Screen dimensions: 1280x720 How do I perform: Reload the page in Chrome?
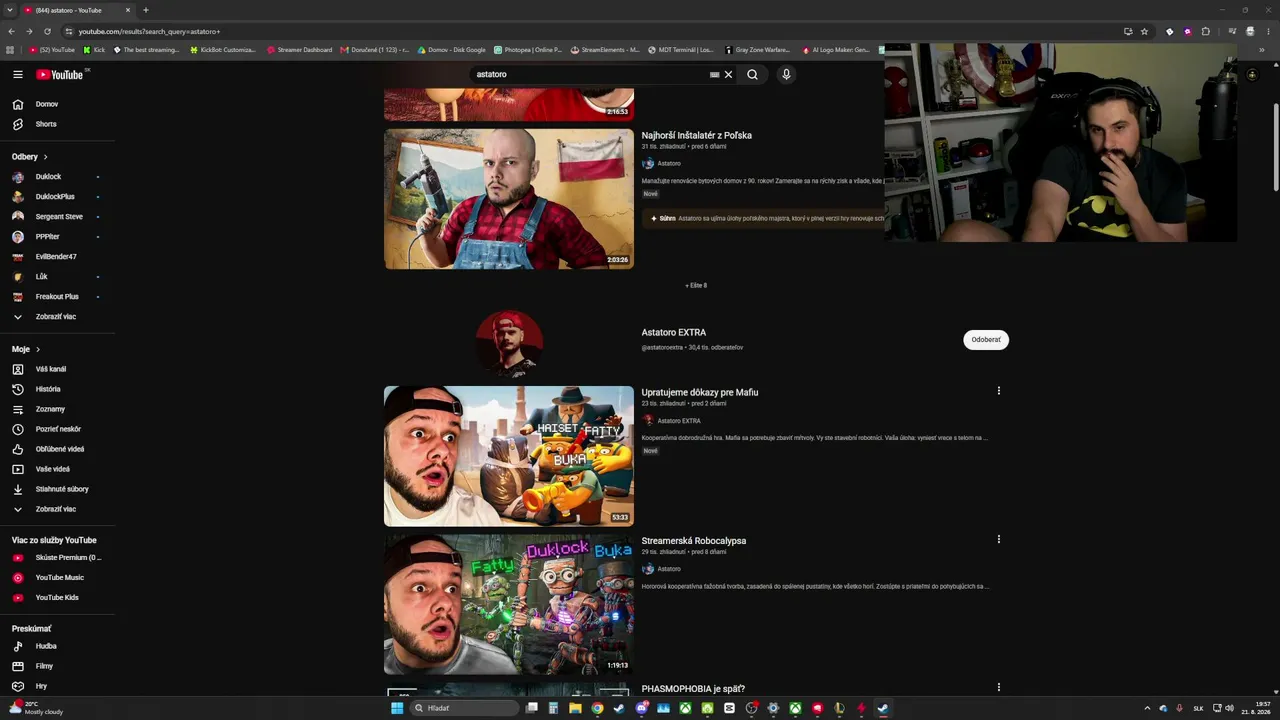(47, 31)
